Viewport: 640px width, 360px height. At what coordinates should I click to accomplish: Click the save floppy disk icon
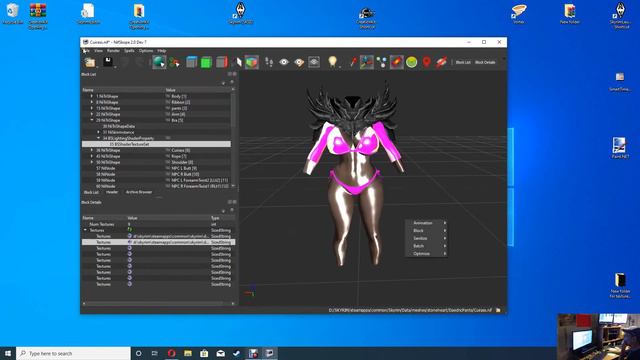[108, 62]
